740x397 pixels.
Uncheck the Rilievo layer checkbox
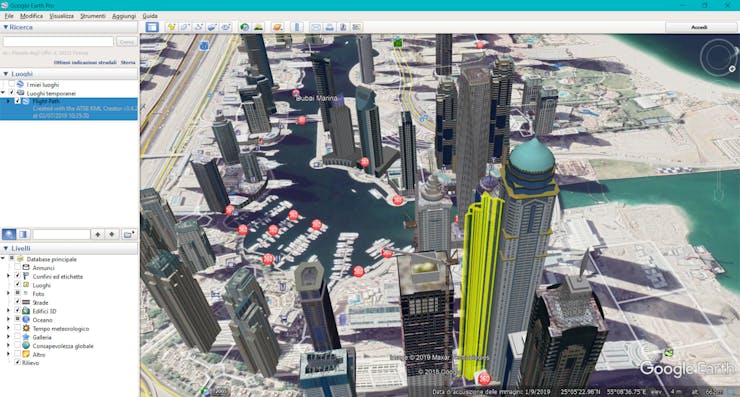pos(17,363)
